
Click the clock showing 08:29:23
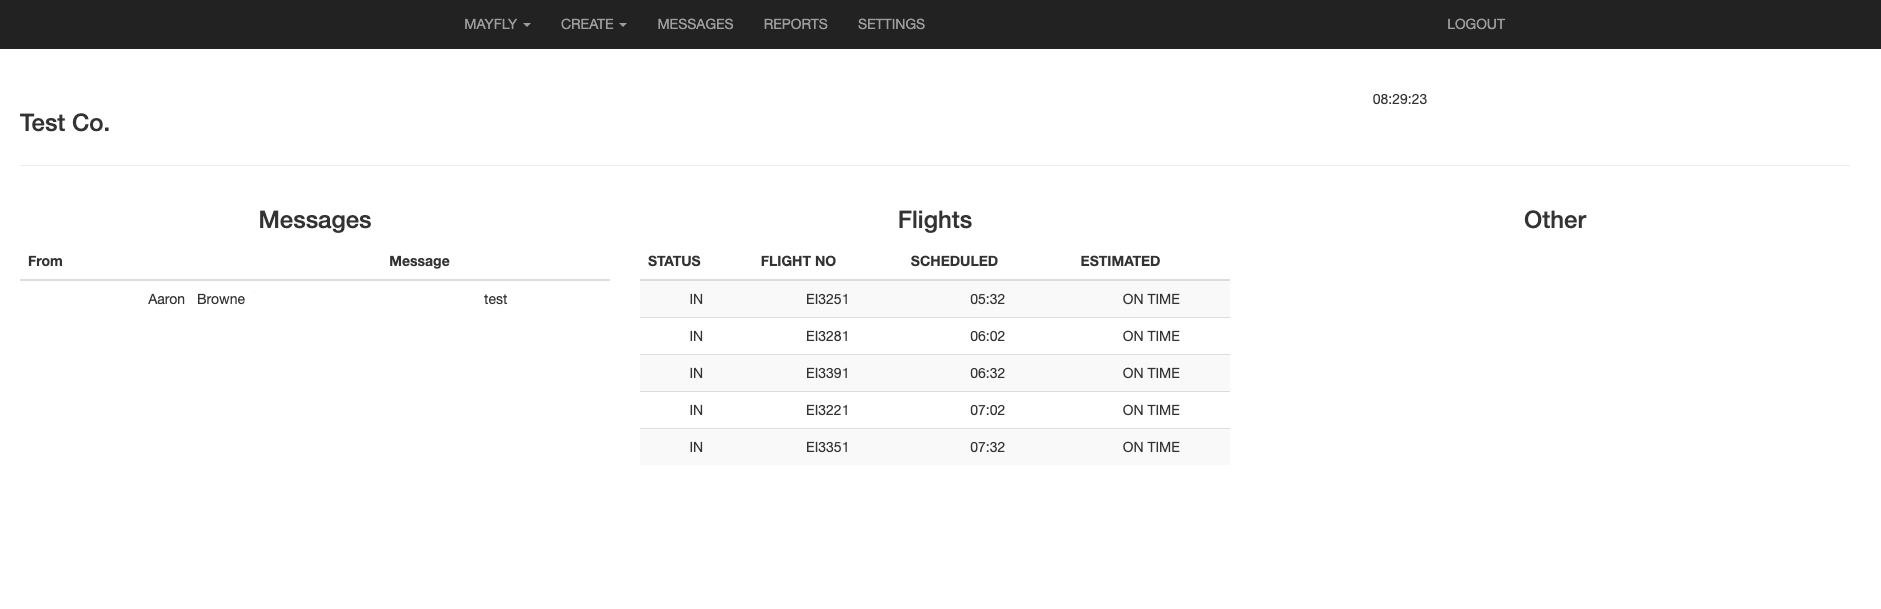click(x=1399, y=99)
